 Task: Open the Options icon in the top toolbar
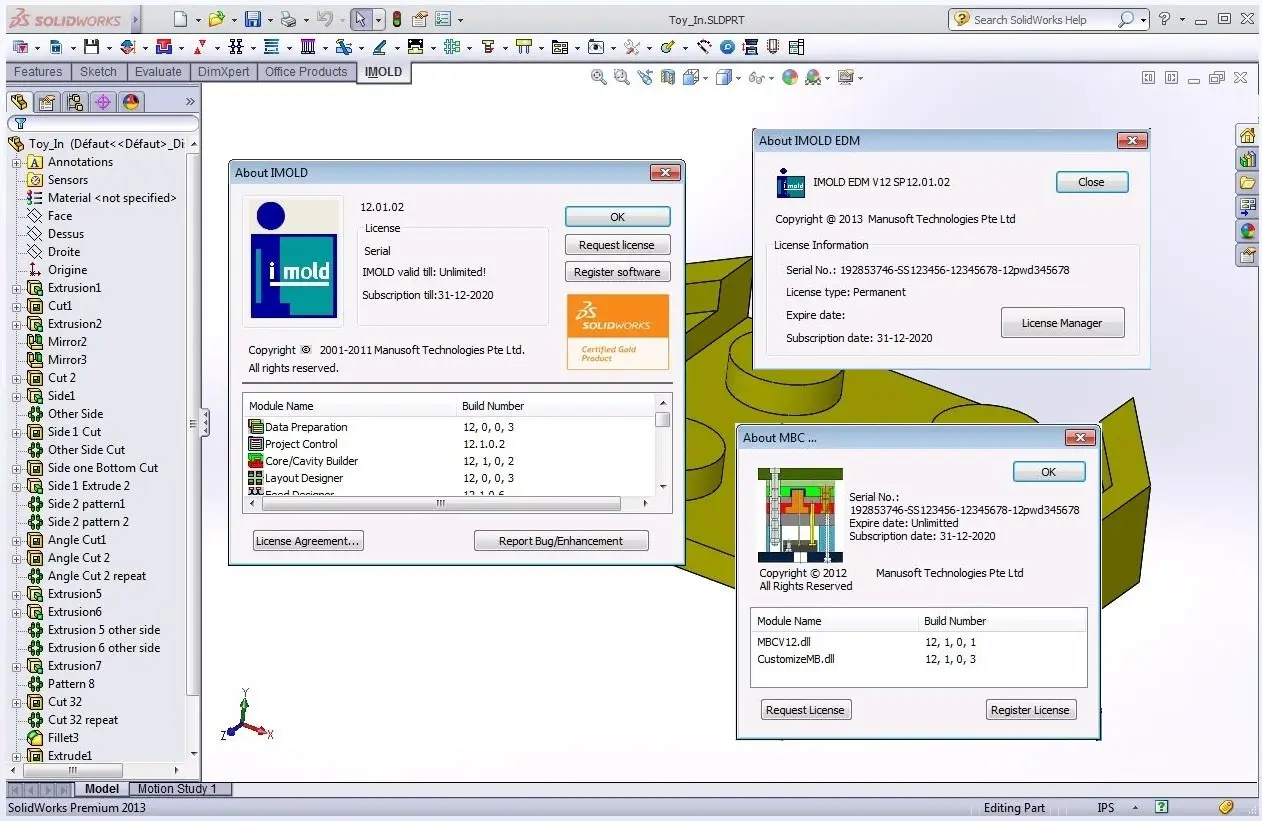[442, 19]
